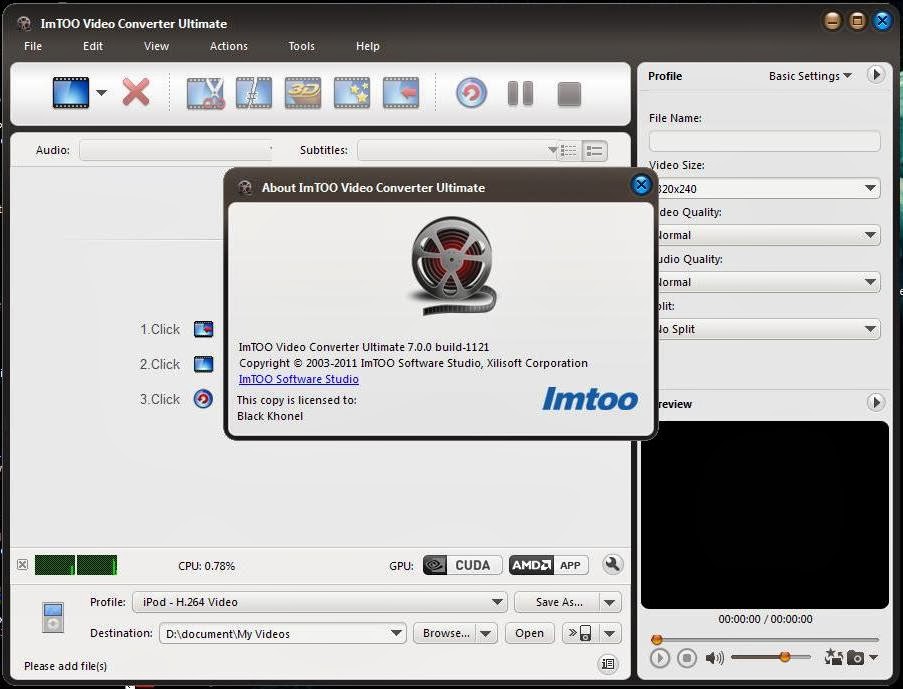Screen dimensions: 903x689
Task: Start conversion with the round Convert button
Action: [471, 93]
